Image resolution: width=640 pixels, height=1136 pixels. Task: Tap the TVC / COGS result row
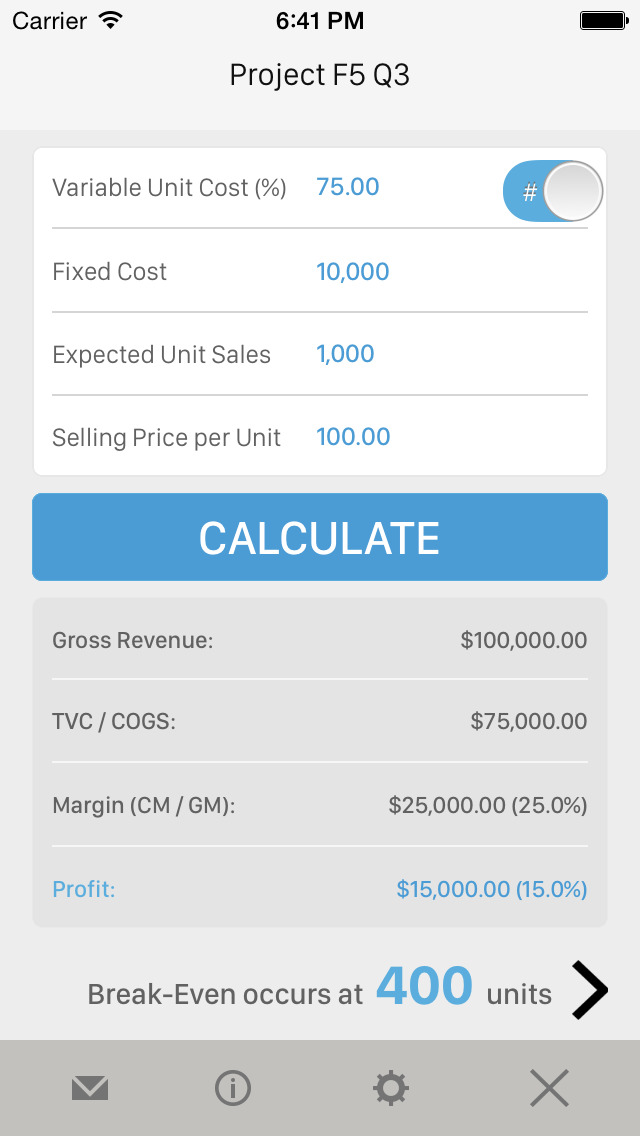click(320, 721)
